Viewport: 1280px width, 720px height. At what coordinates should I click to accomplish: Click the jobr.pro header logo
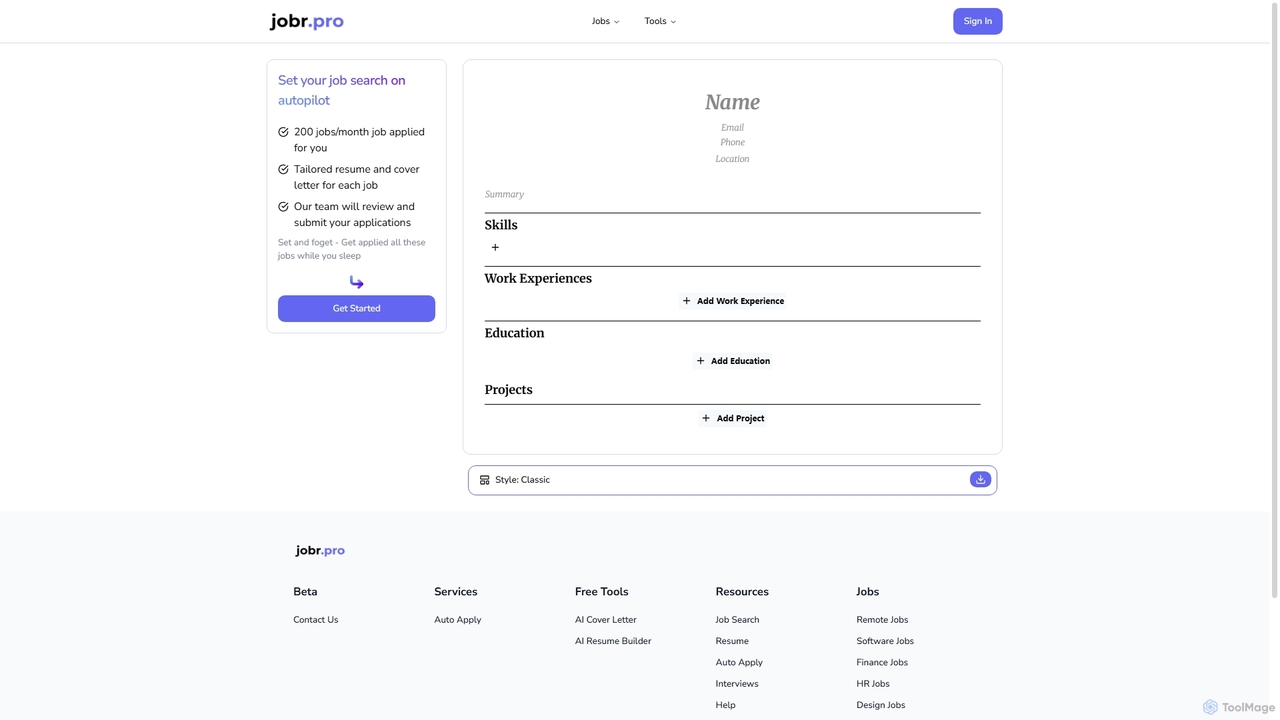pos(306,21)
